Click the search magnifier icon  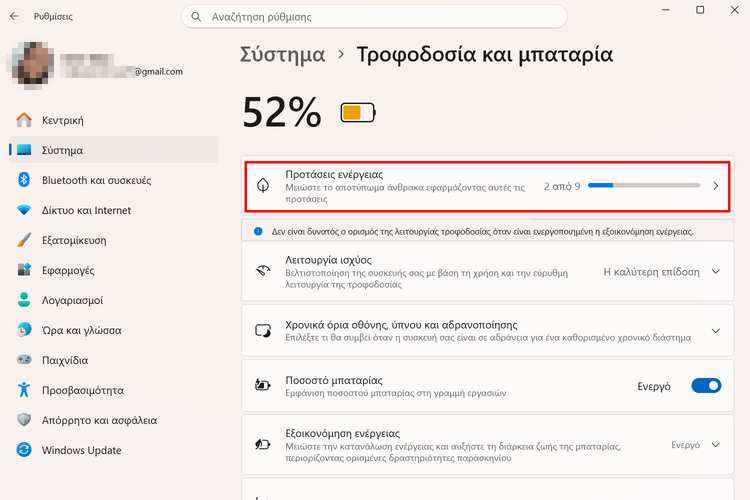(x=197, y=17)
